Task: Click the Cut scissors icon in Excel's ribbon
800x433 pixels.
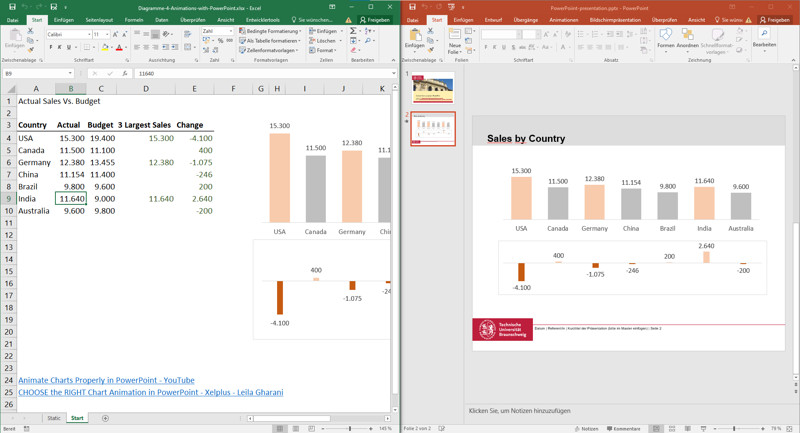Action: [31, 31]
